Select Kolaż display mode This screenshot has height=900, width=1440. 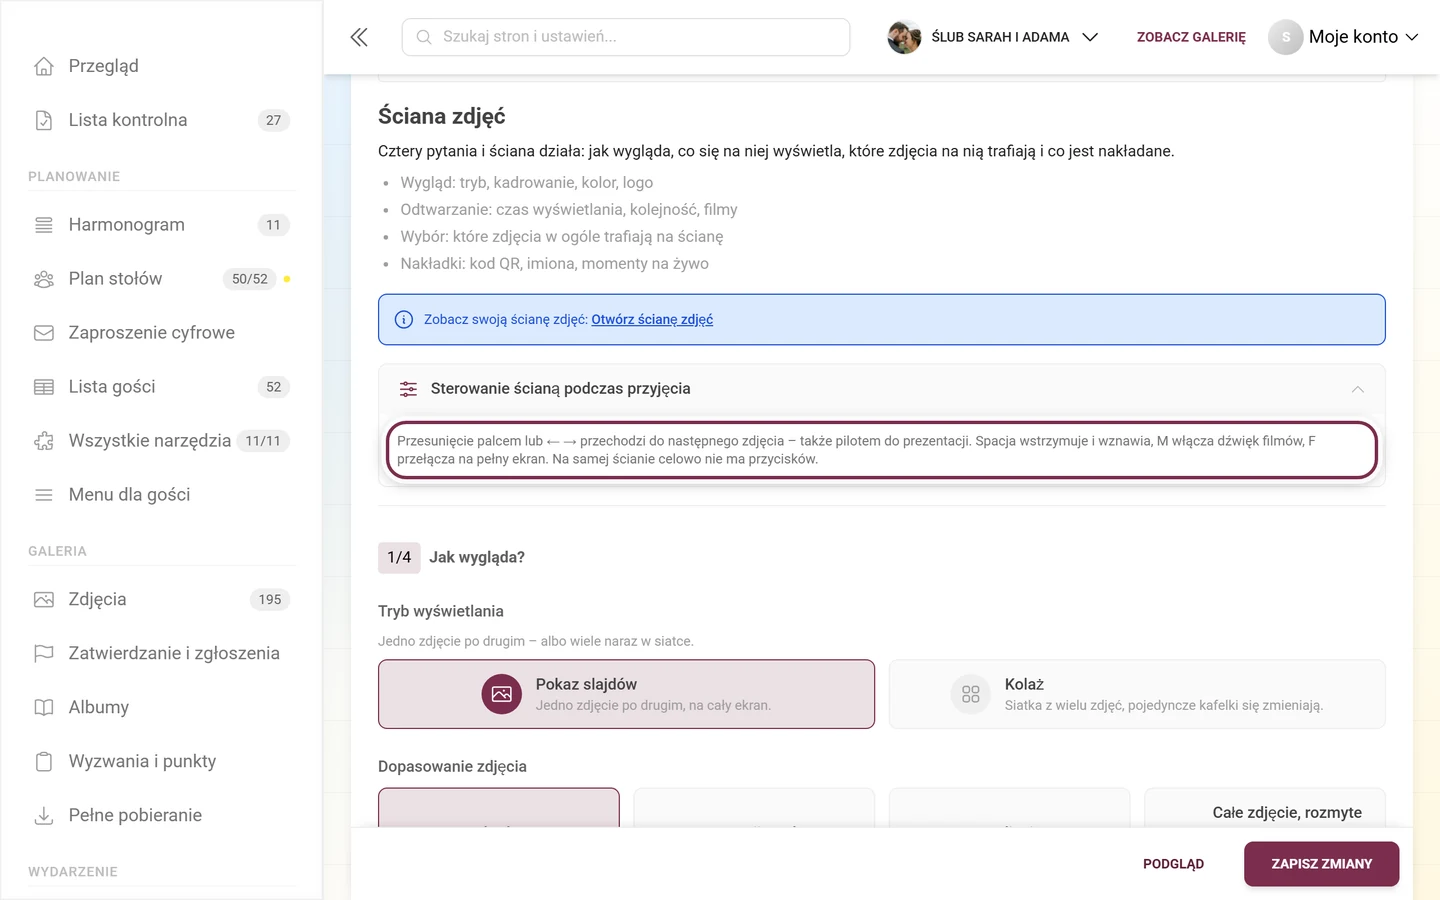[x=1137, y=694]
